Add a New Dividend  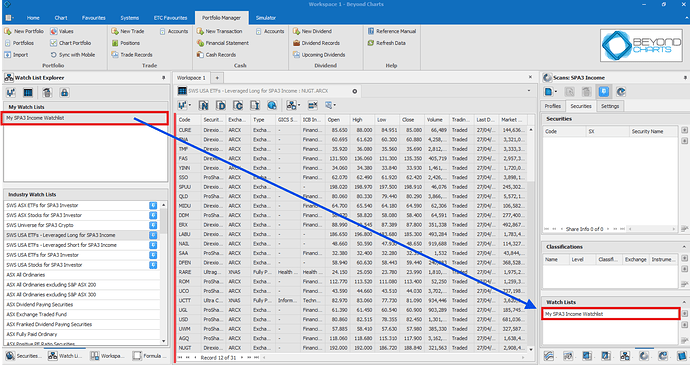(312, 31)
